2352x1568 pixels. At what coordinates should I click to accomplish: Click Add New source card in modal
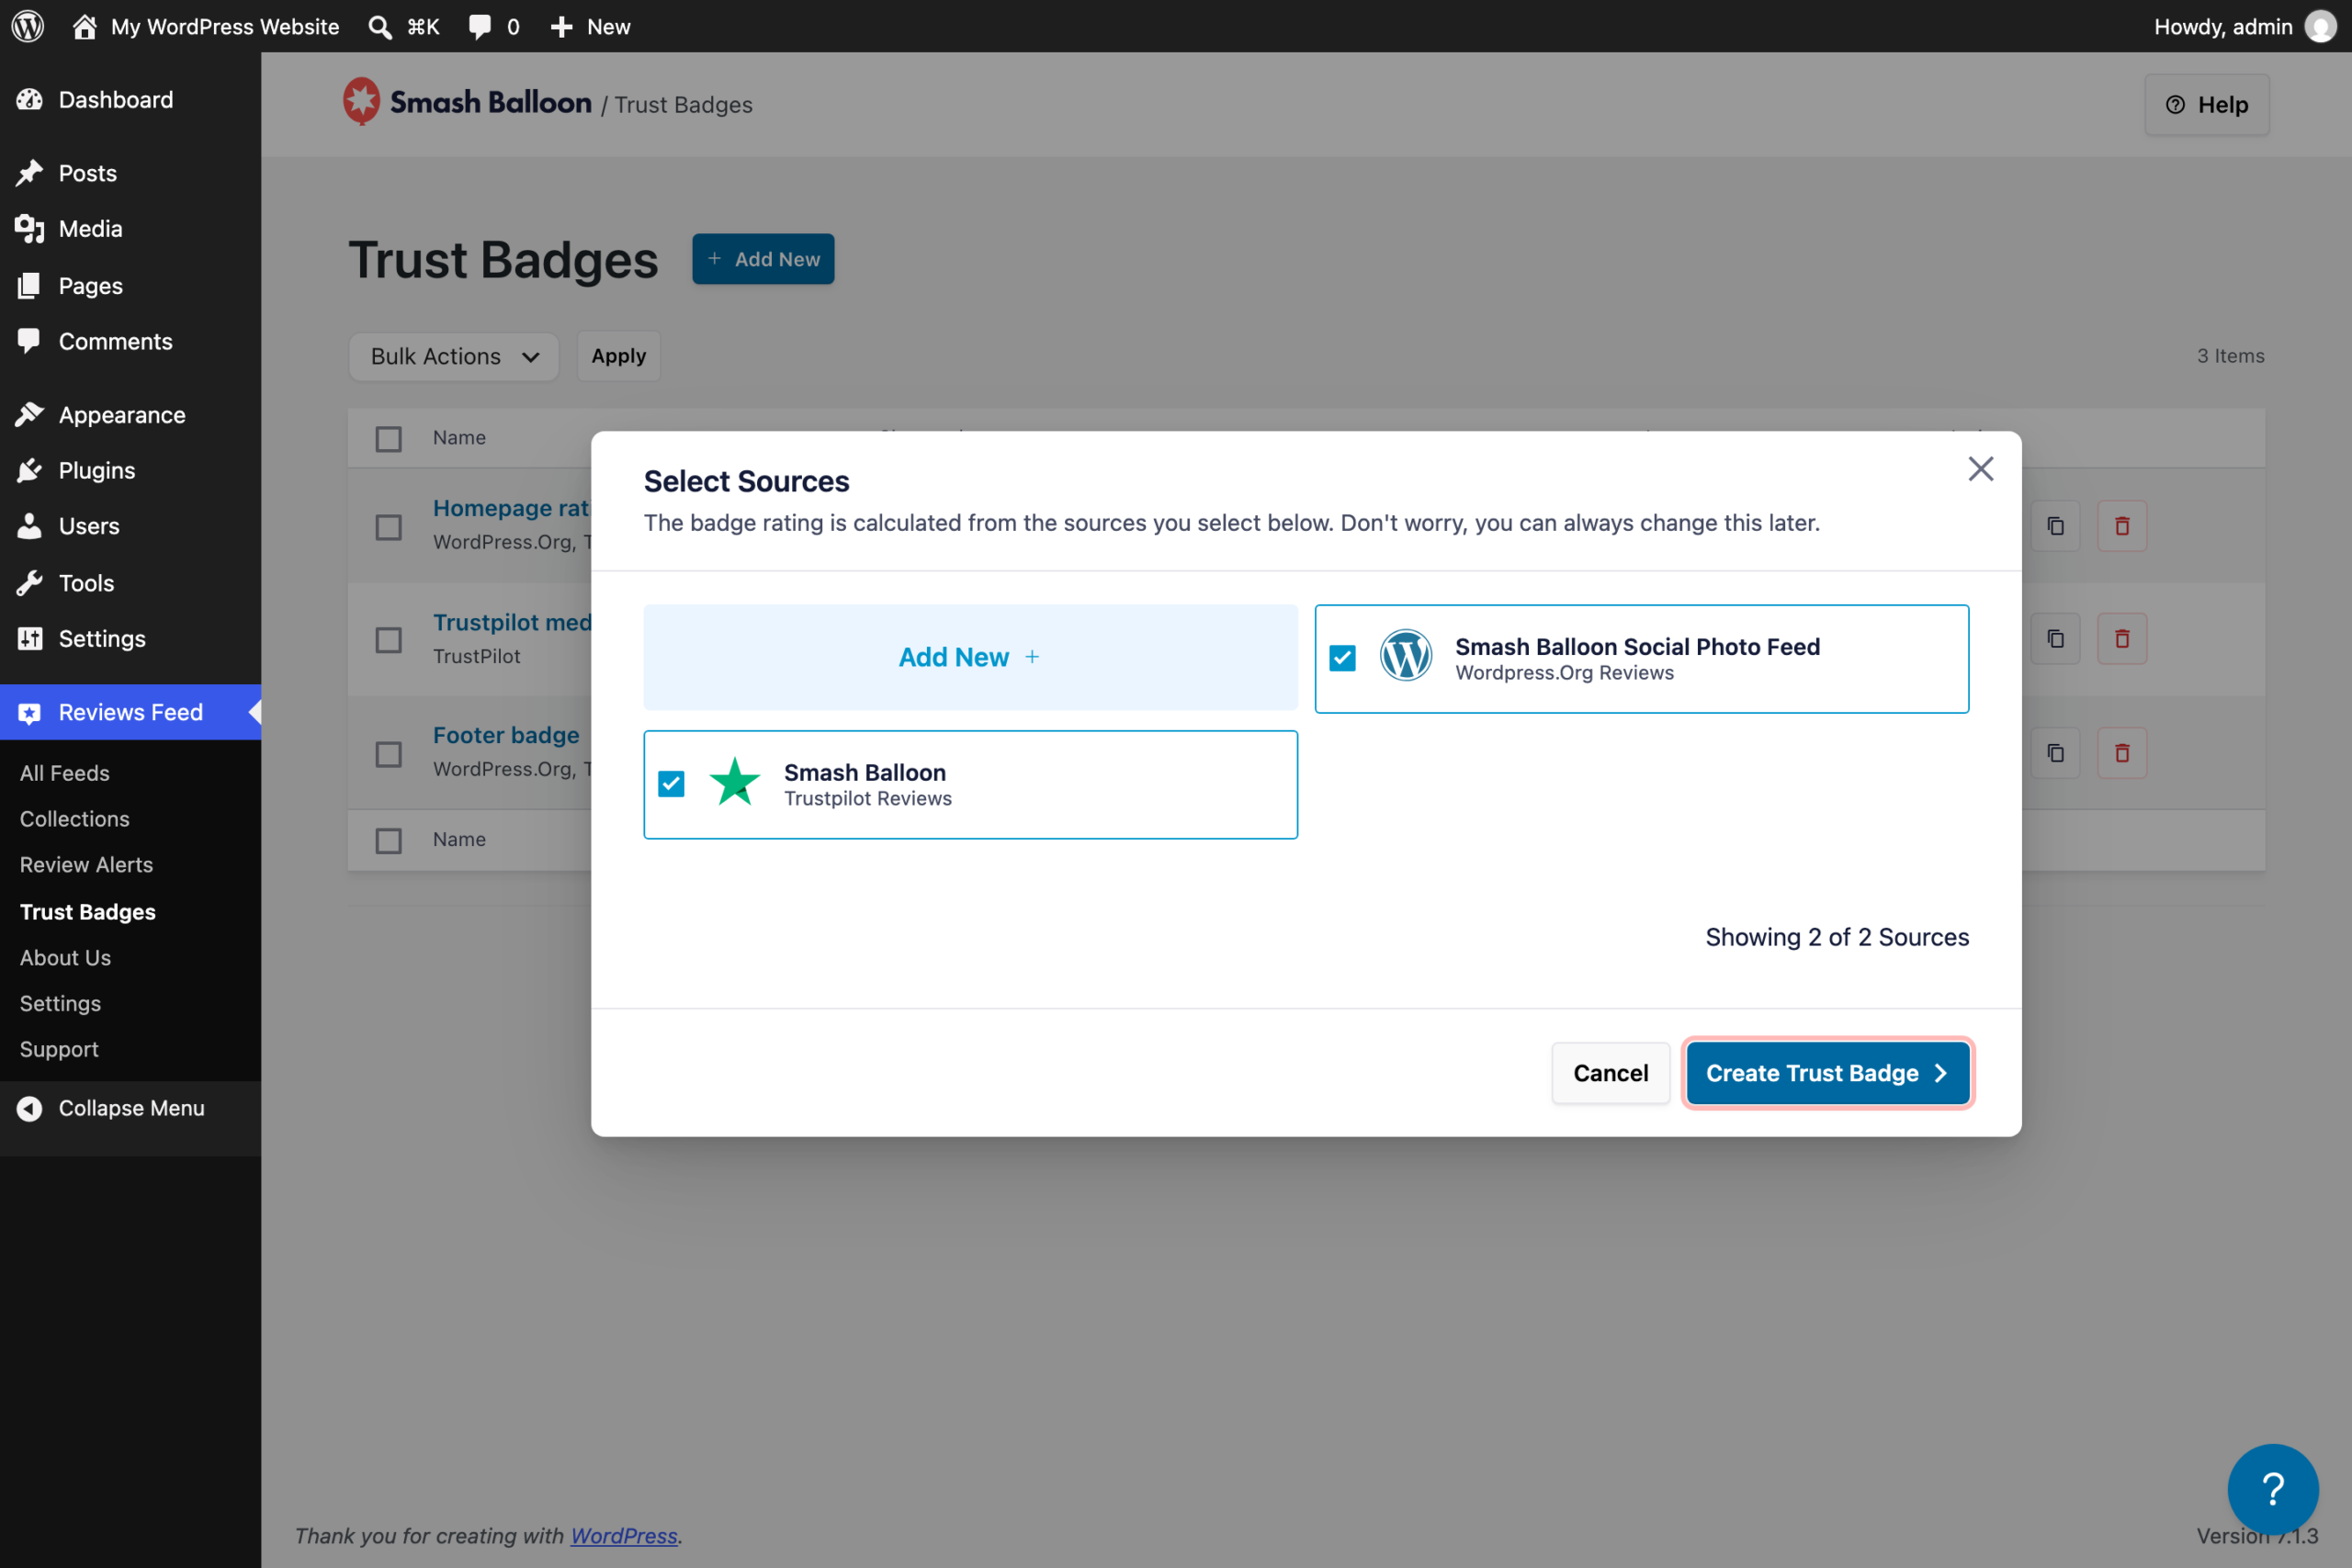pos(970,657)
